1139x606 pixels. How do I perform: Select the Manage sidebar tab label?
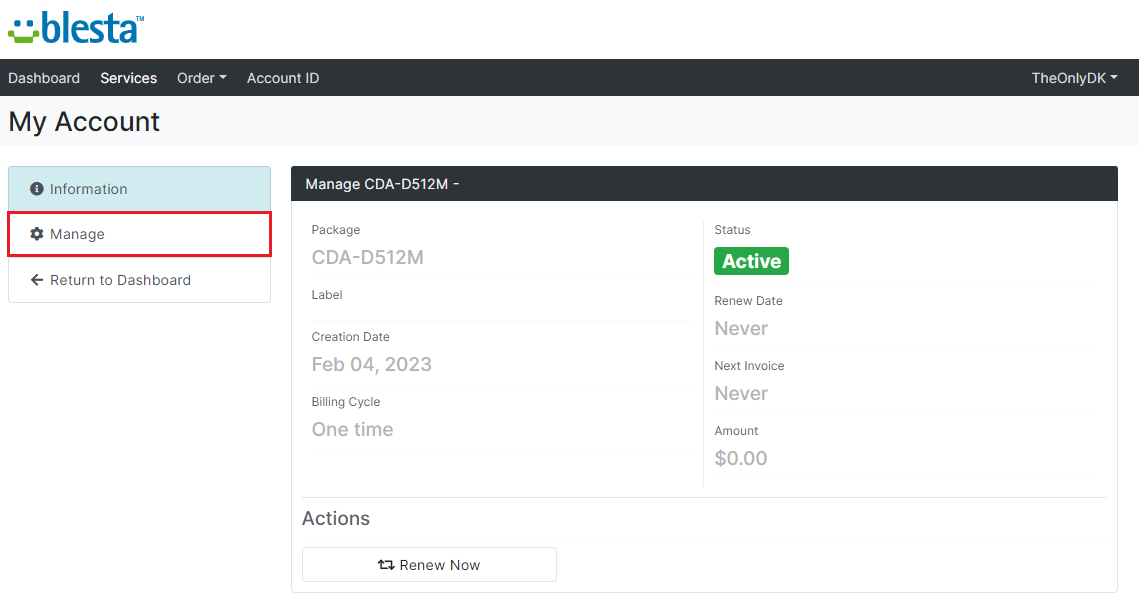click(x=78, y=234)
